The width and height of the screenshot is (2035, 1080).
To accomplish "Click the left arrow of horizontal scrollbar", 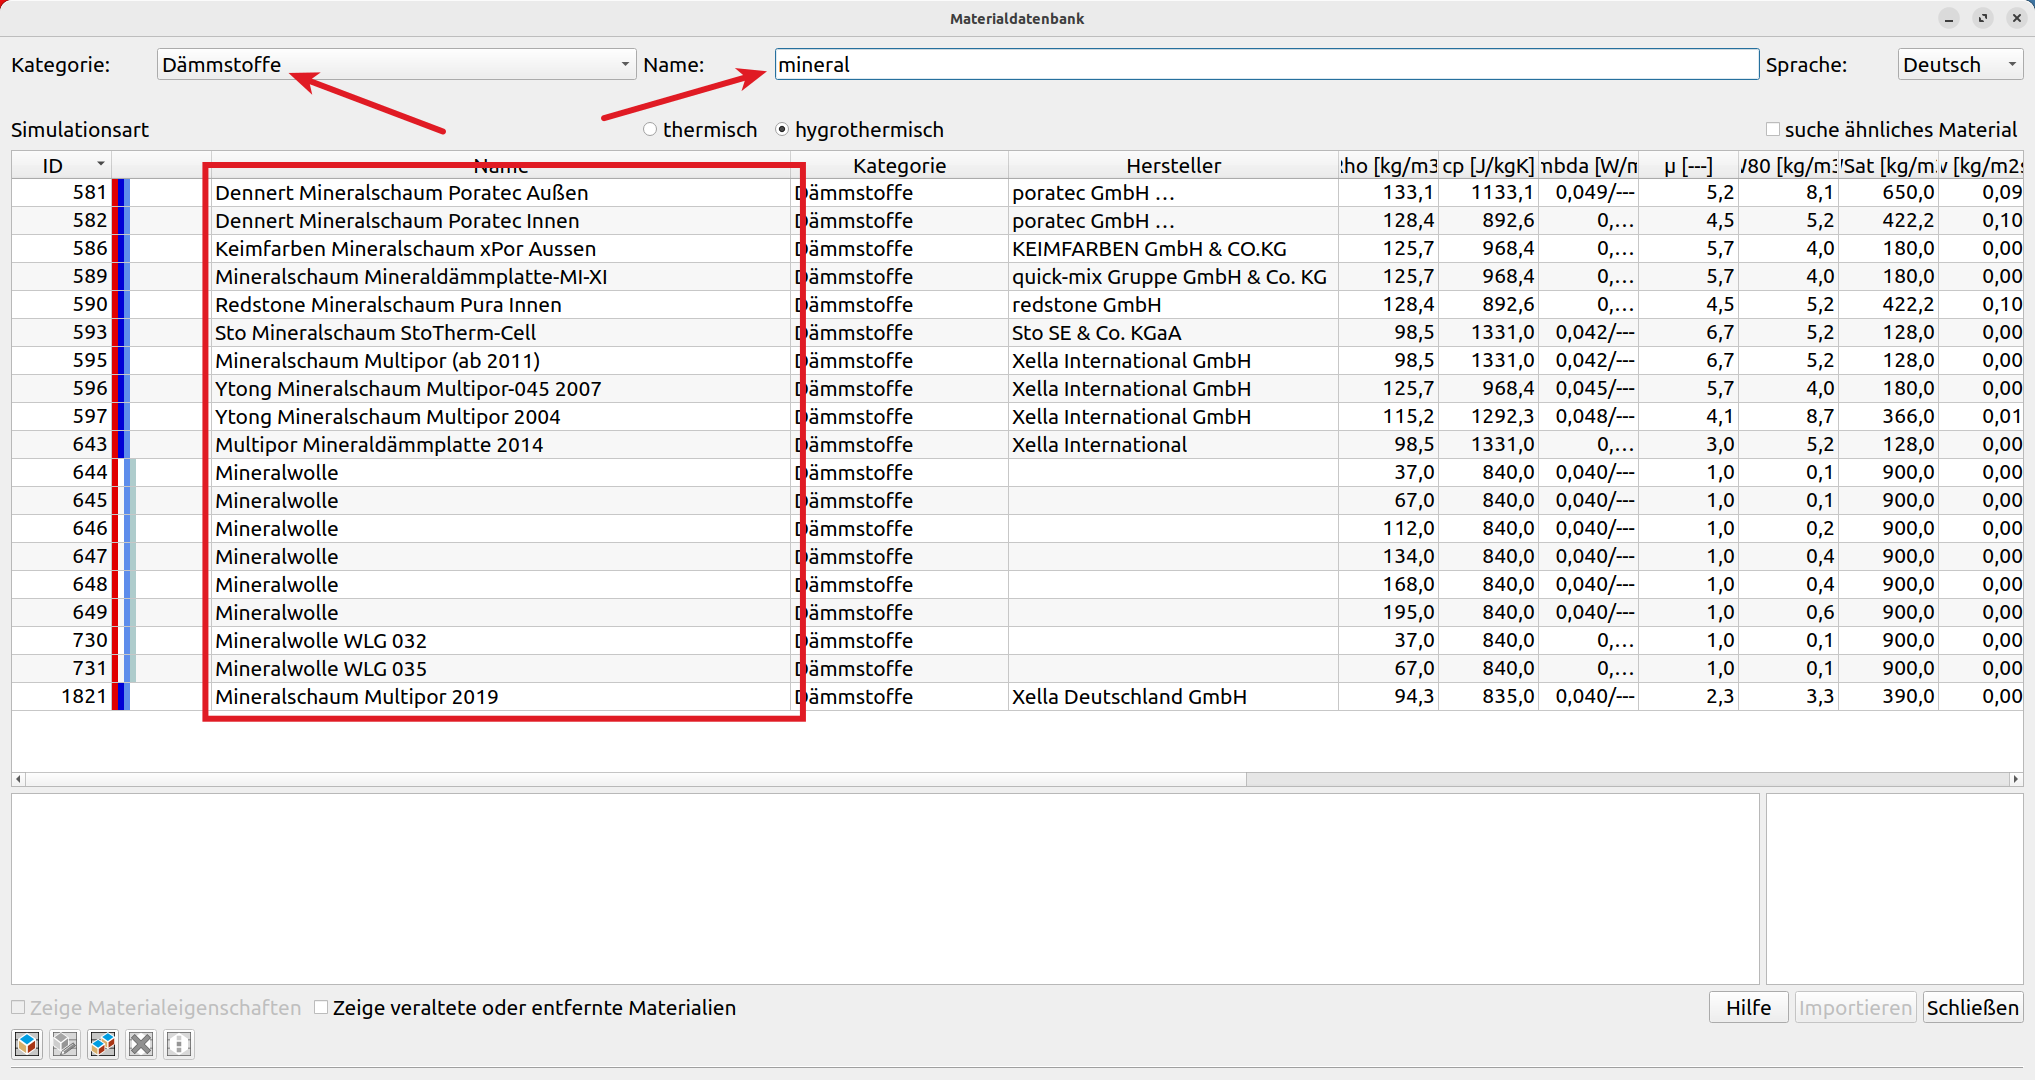I will click(18, 779).
